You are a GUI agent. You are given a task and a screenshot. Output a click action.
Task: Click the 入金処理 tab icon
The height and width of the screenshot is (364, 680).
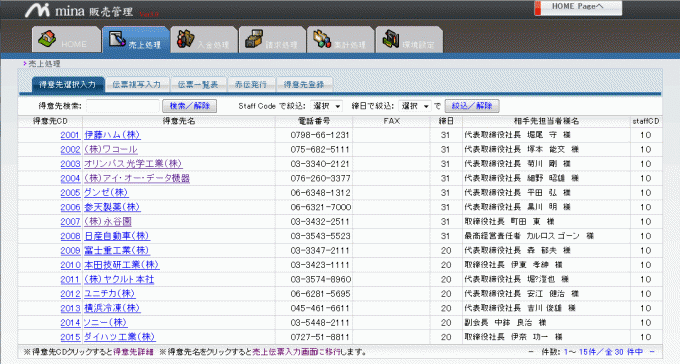(186, 39)
